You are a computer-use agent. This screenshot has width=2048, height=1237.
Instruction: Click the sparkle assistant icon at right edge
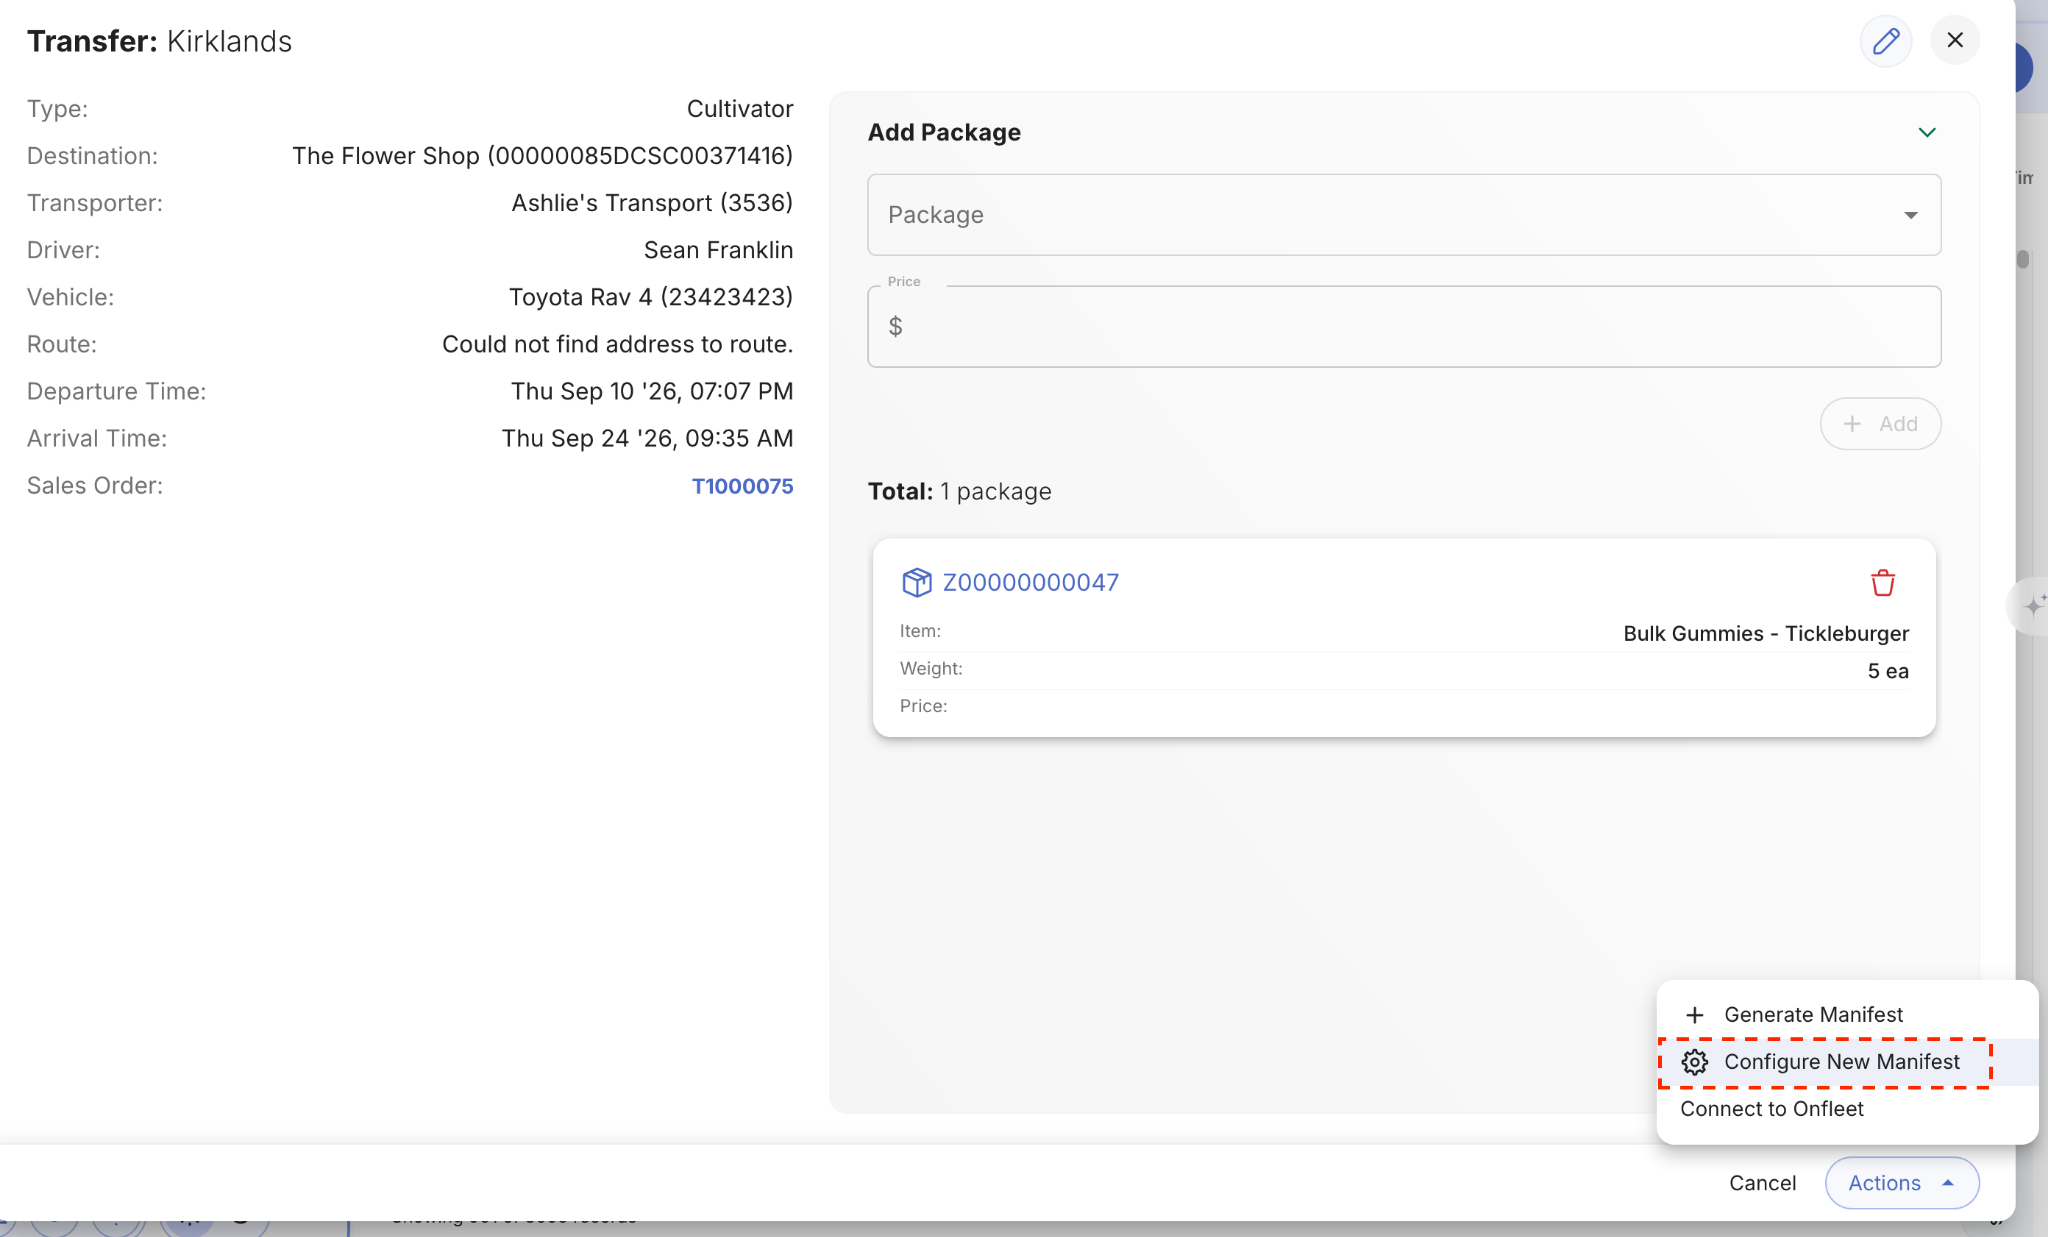[x=2032, y=605]
